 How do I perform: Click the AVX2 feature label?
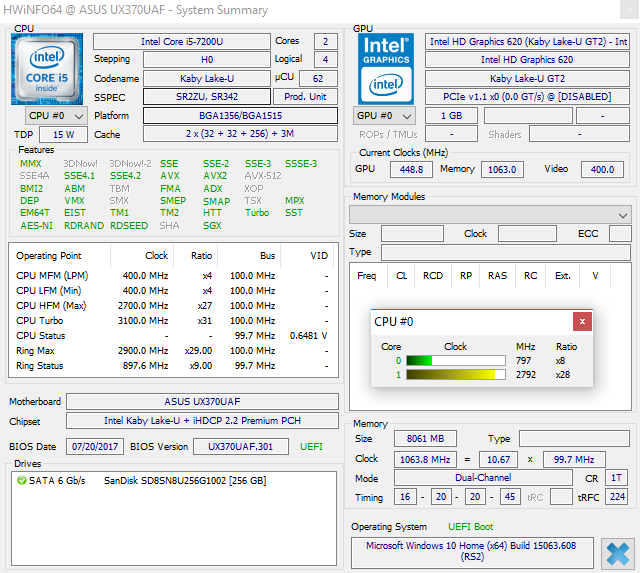(x=215, y=176)
